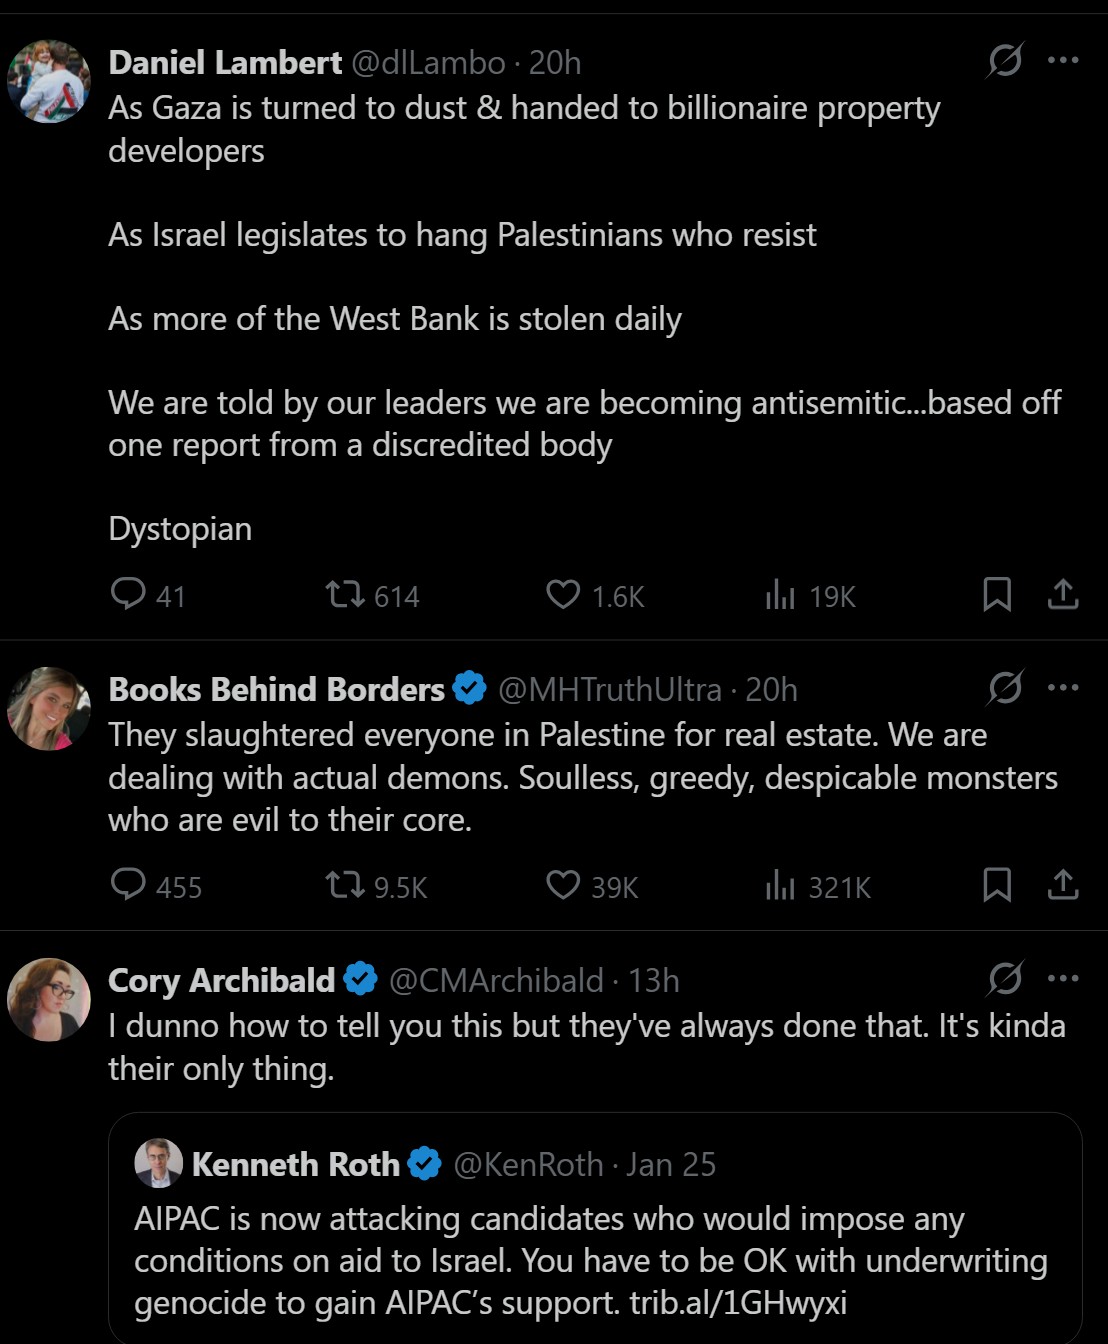The width and height of the screenshot is (1108, 1344).
Task: Repost the Books Behind Borders post
Action: [x=345, y=886]
